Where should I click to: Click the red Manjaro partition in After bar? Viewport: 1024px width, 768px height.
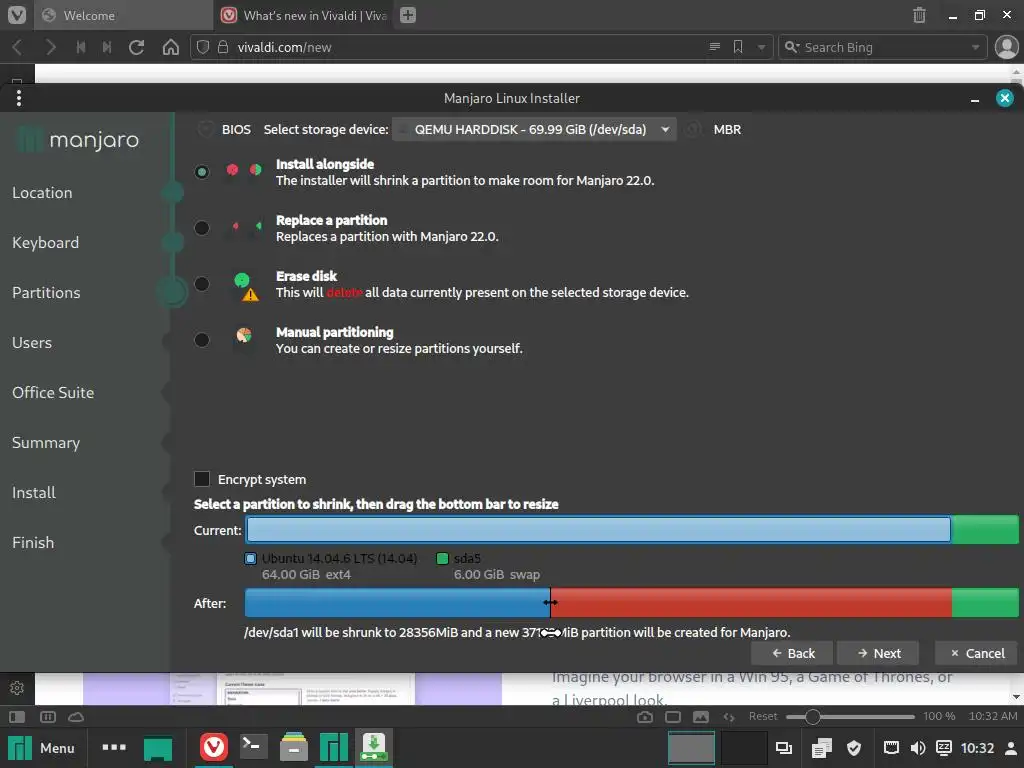[751, 603]
